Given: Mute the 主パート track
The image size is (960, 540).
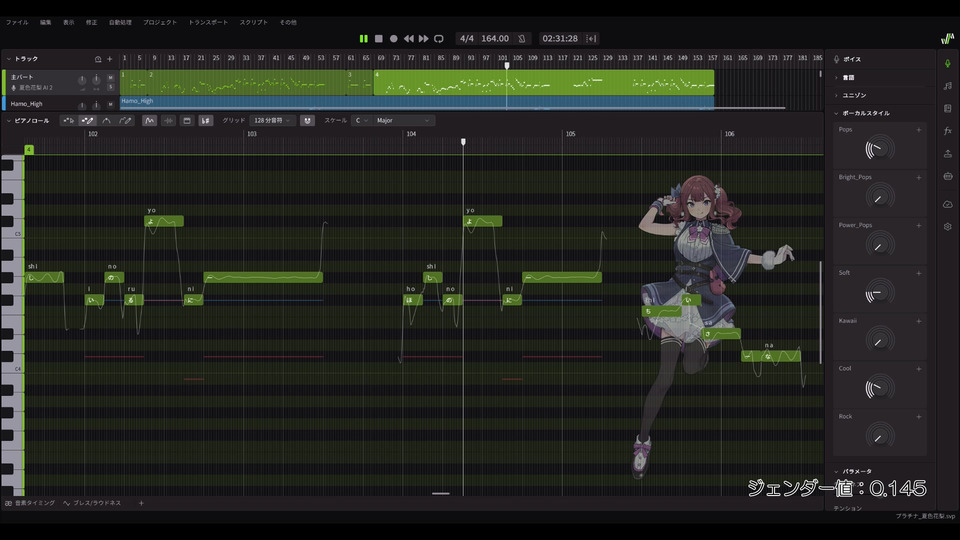Looking at the screenshot, I should [110, 76].
